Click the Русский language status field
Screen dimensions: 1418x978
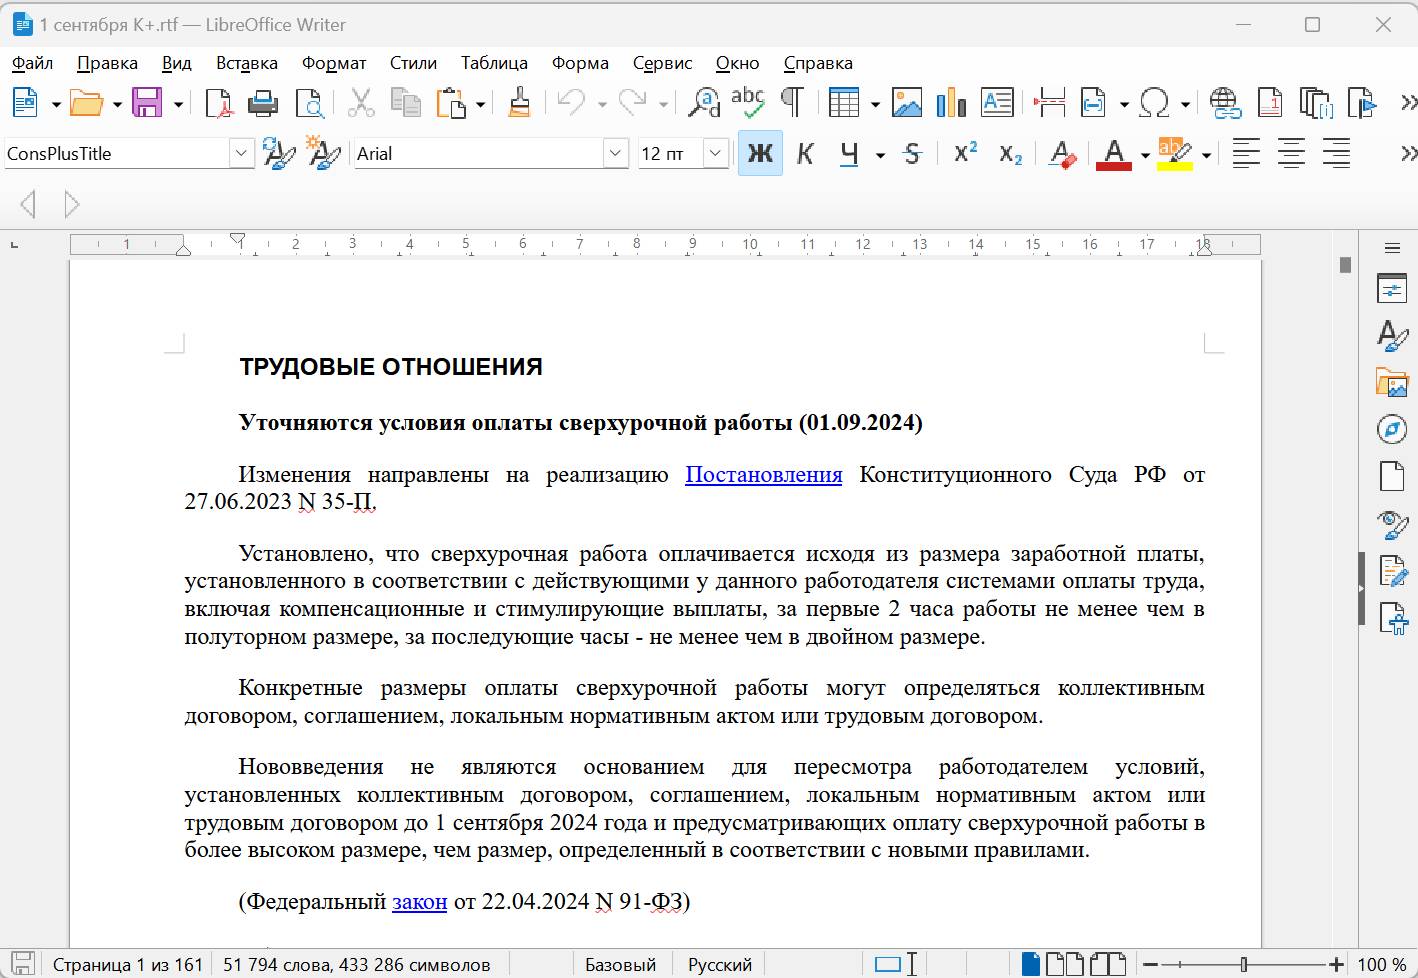coord(720,965)
